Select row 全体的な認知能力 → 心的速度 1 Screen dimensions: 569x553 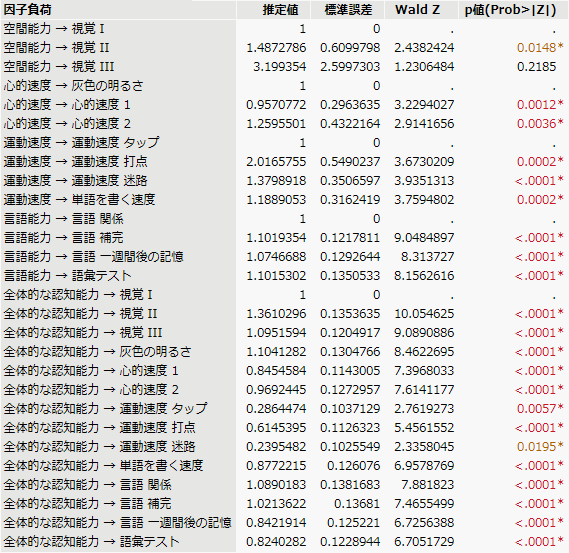point(284,370)
